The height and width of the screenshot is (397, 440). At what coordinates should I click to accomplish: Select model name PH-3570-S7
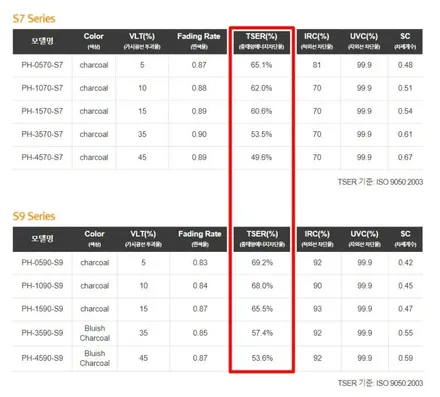(42, 134)
